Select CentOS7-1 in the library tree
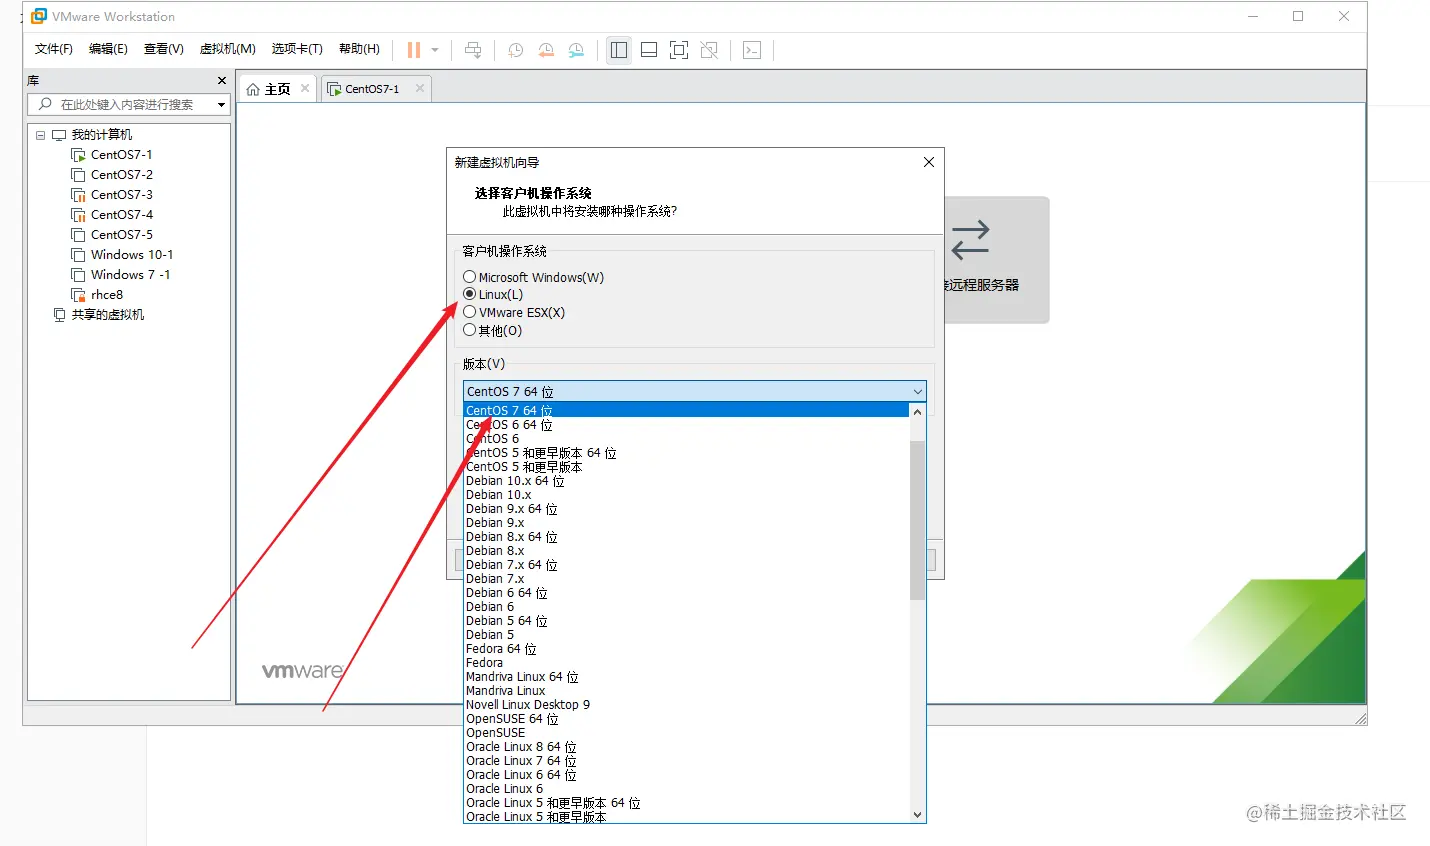Viewport: 1430px width, 846px height. pyautogui.click(x=121, y=155)
